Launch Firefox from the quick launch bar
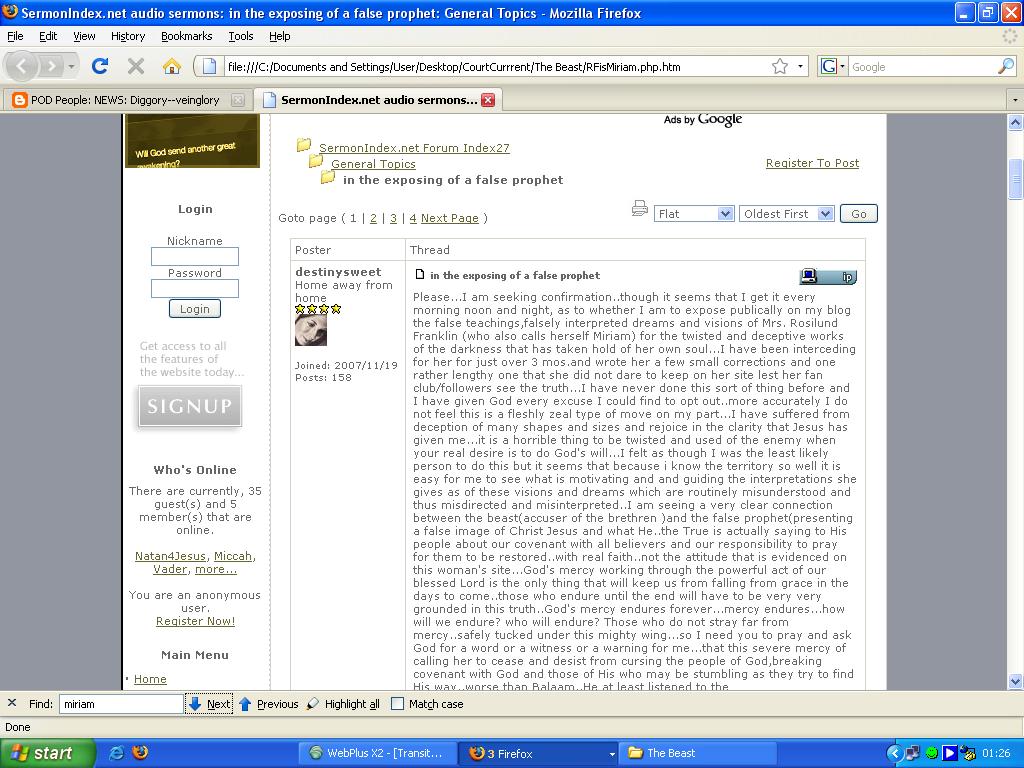 click(x=140, y=753)
